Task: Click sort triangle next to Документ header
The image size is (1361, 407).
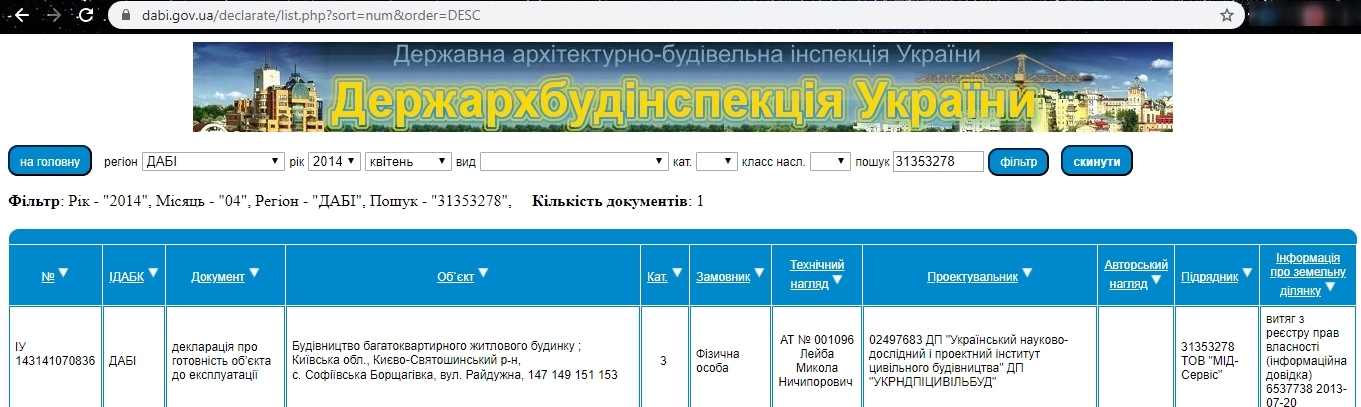Action: 254,272
